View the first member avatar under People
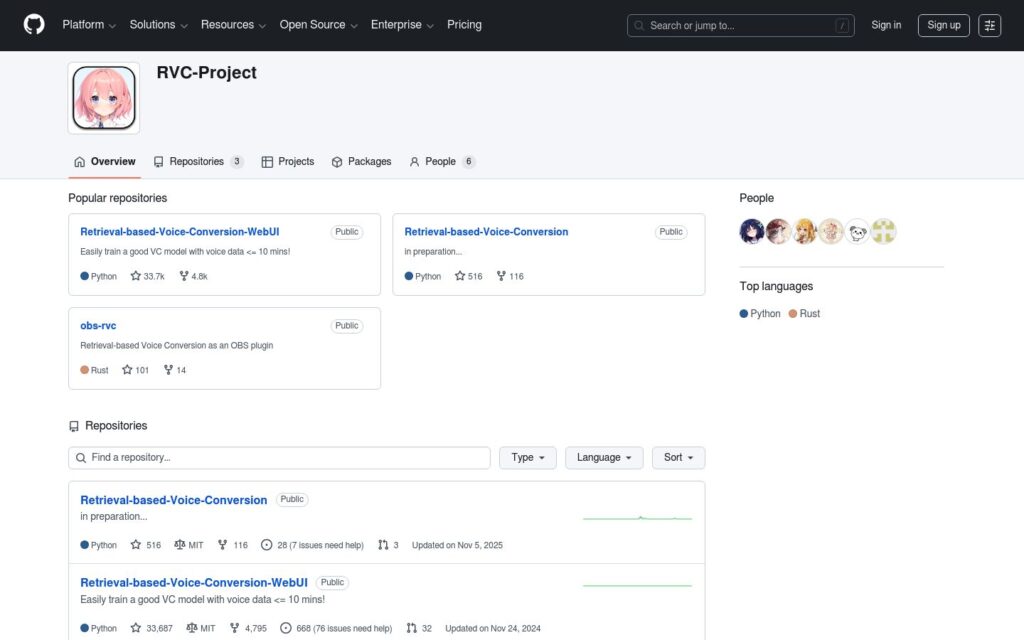 tap(752, 231)
